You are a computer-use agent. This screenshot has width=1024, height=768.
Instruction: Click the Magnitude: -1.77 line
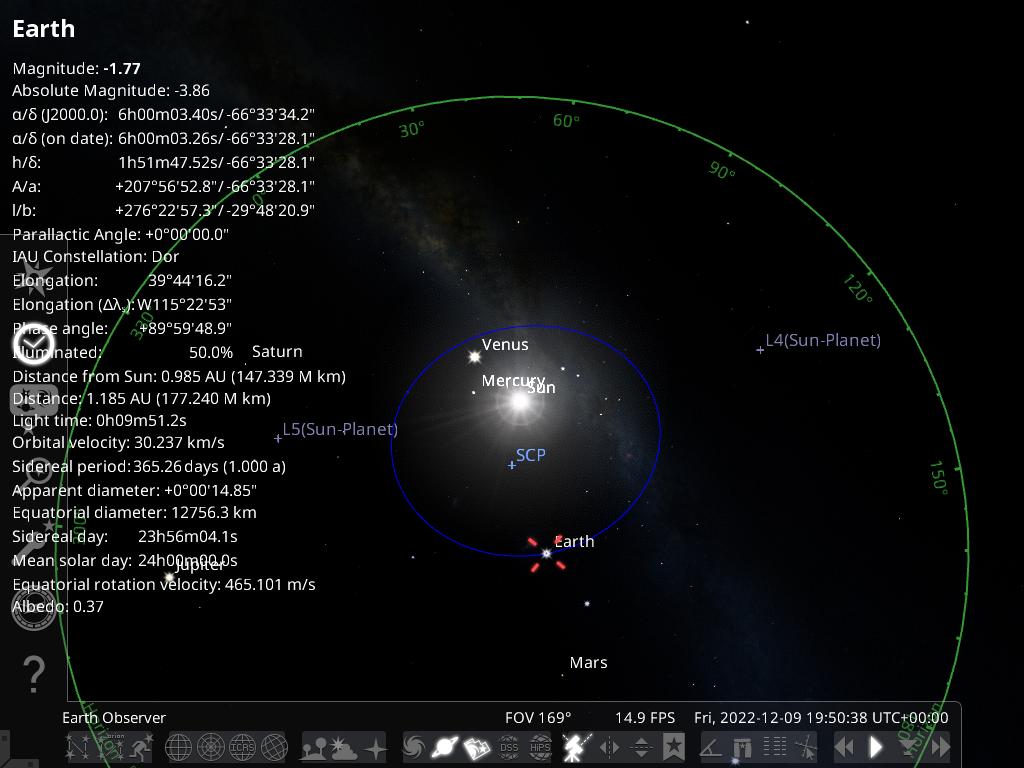[76, 69]
